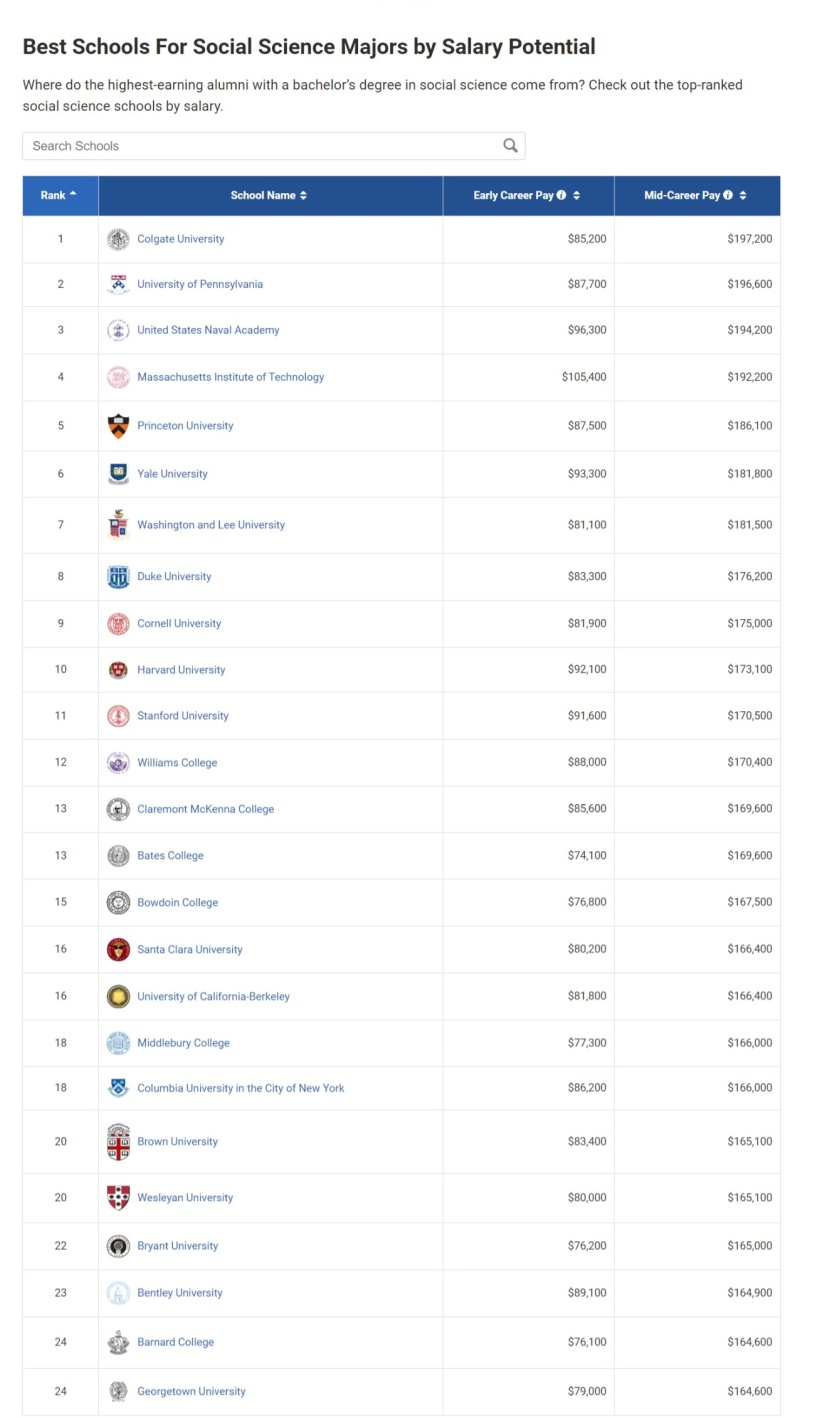Open the Georgetown University link
The height and width of the screenshot is (1418, 814).
click(x=191, y=1392)
